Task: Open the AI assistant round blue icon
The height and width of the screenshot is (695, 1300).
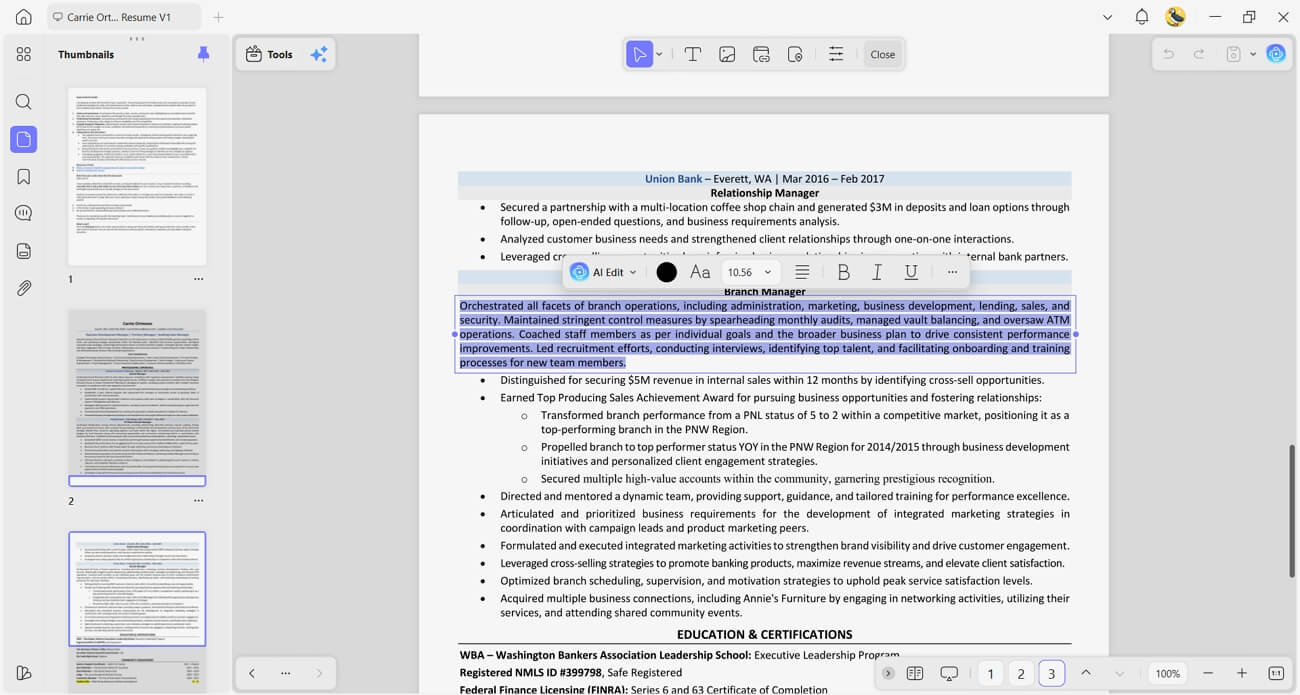Action: (x=1276, y=54)
